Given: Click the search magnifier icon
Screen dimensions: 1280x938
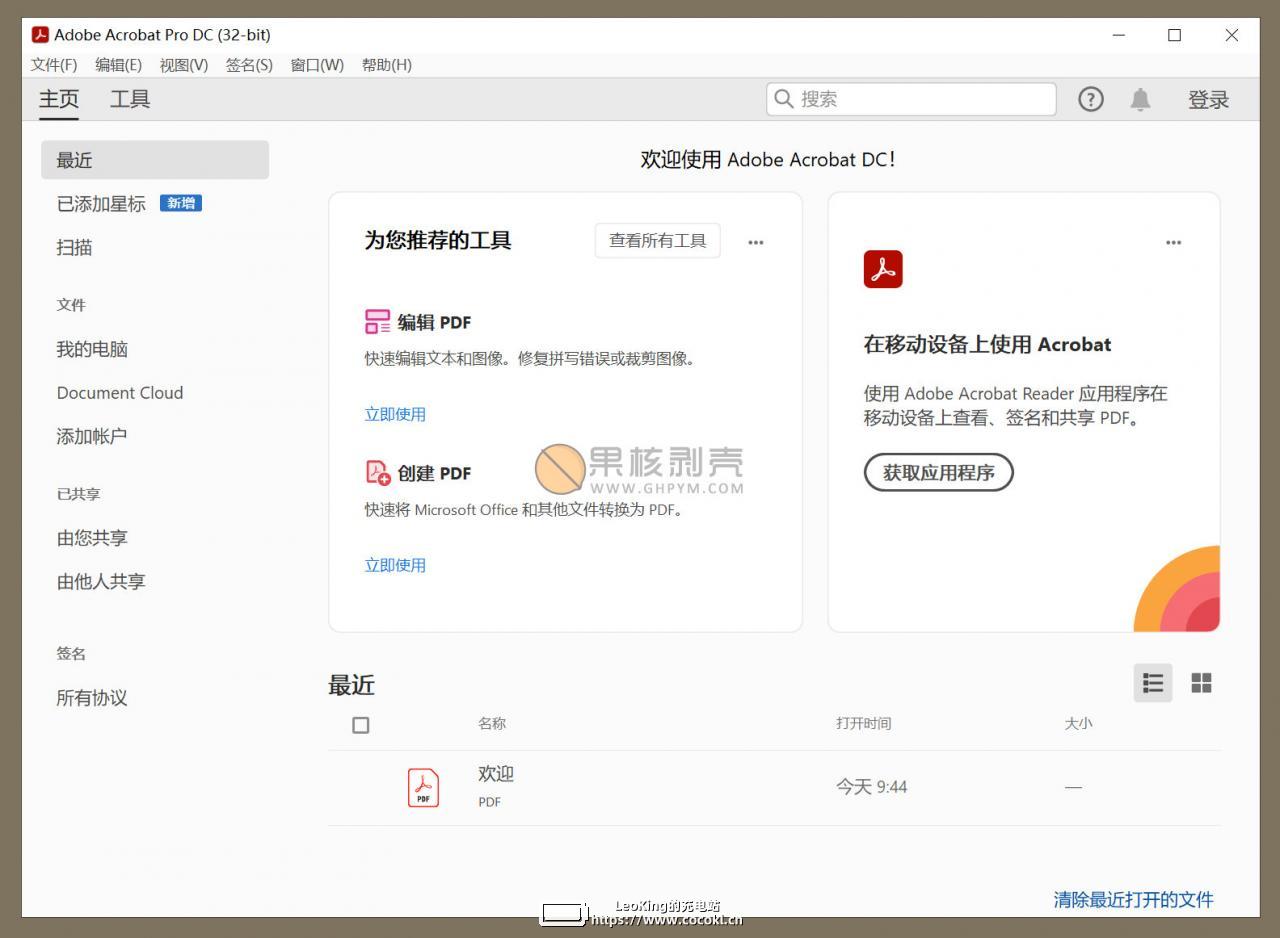Looking at the screenshot, I should point(784,99).
